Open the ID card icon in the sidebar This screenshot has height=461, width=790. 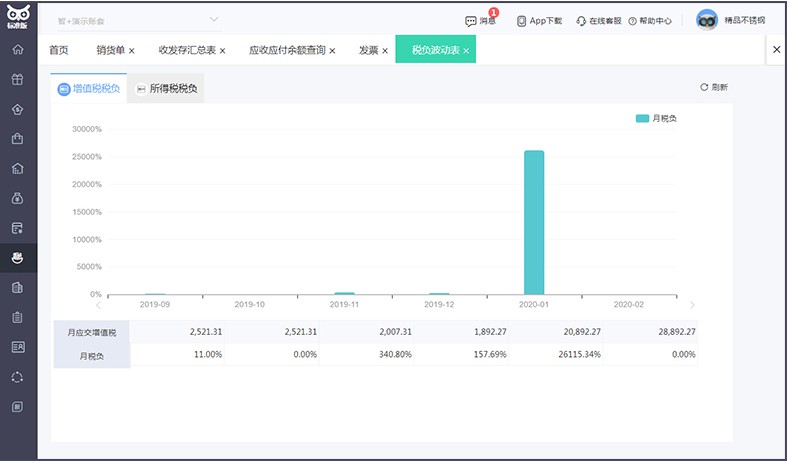pos(18,347)
